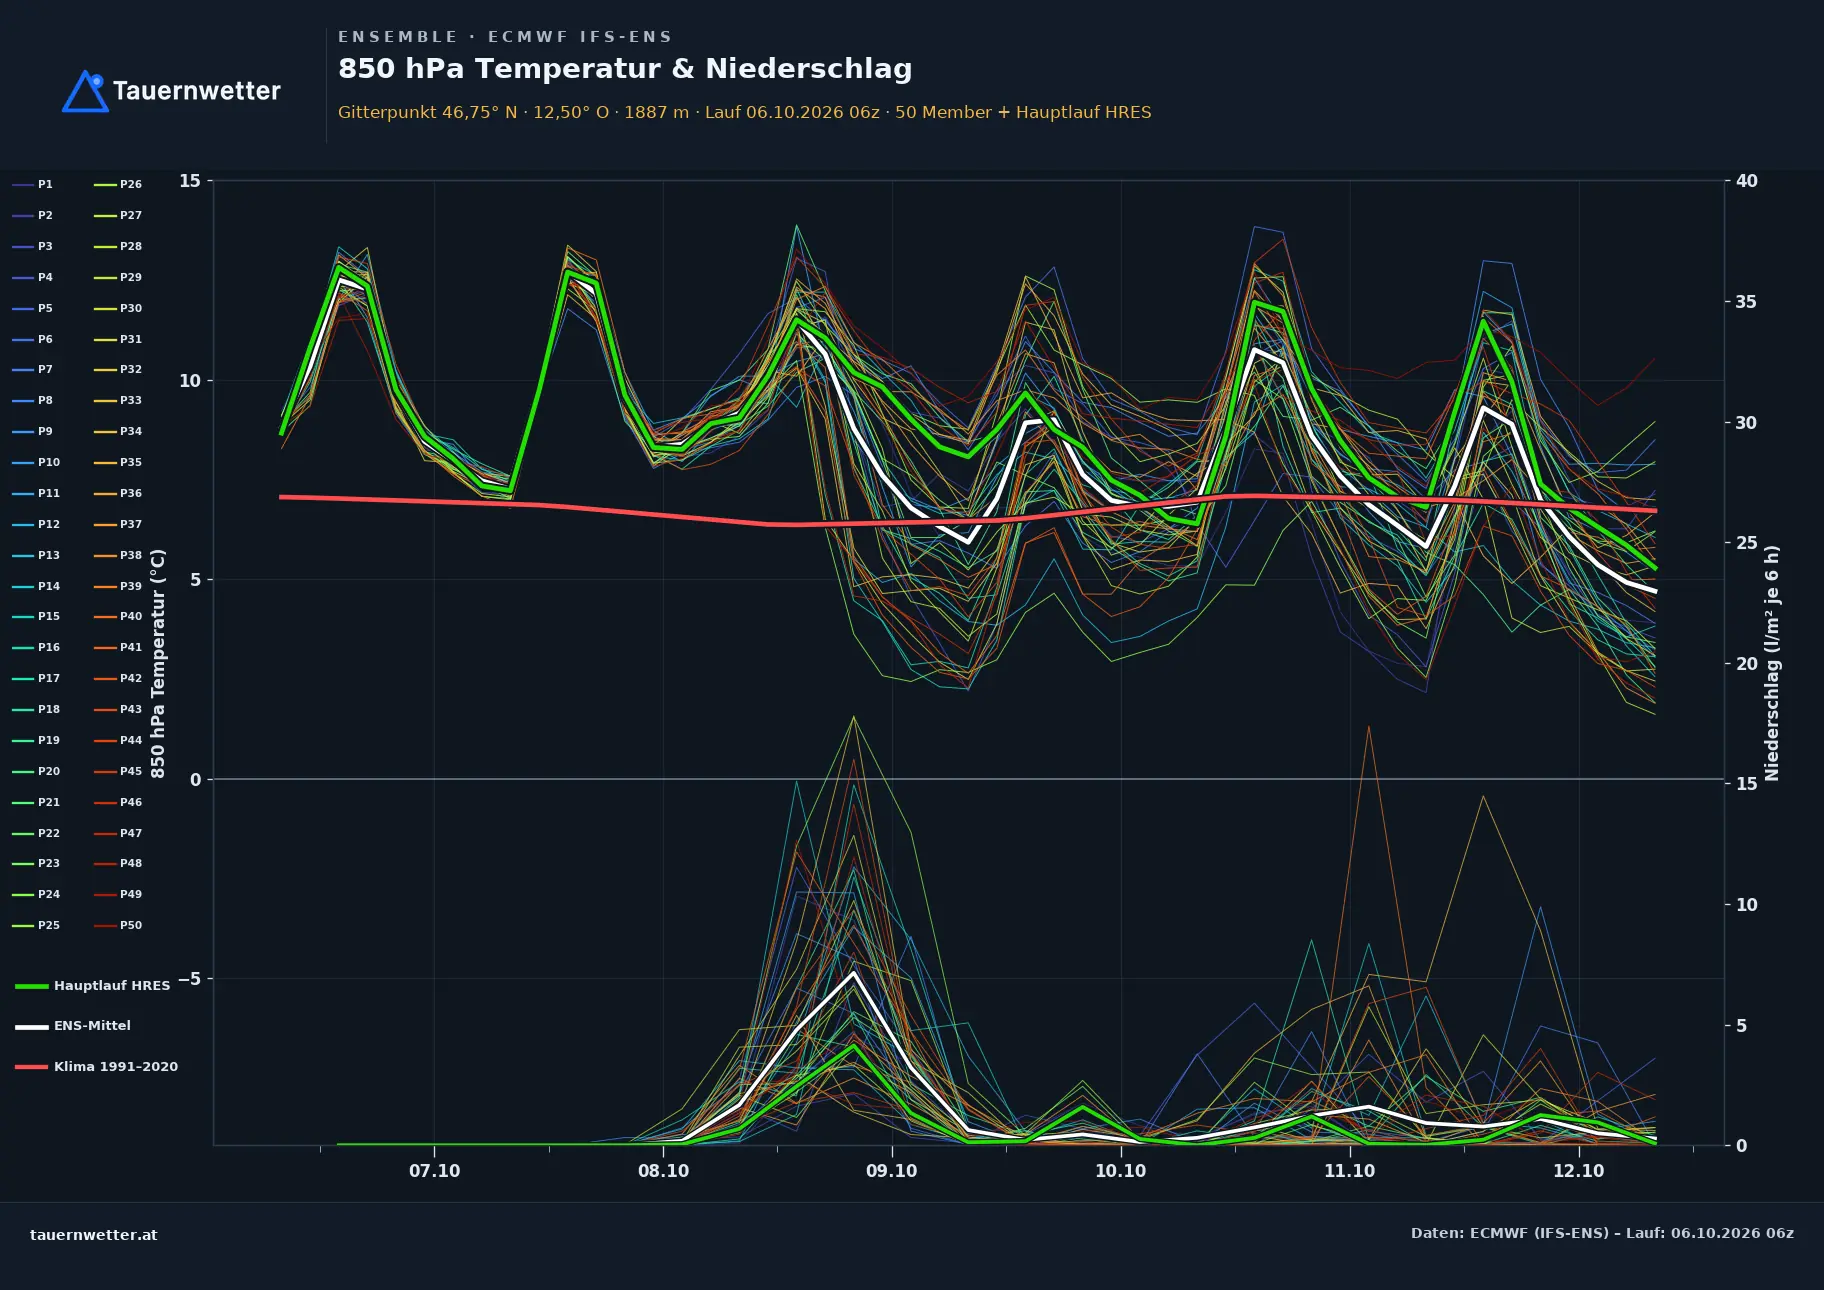The image size is (1824, 1290).
Task: Click the P5 legend label
Action: pyautogui.click(x=45, y=308)
